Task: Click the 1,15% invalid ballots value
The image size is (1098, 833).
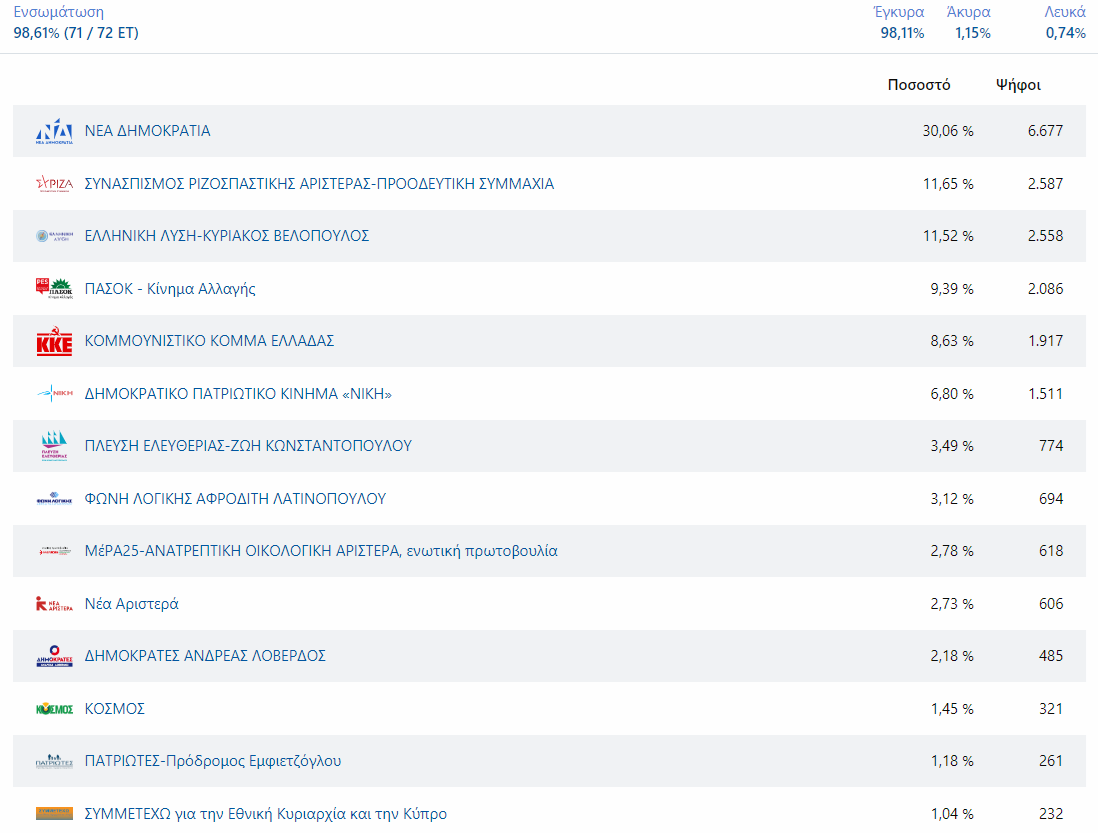Action: point(973,33)
